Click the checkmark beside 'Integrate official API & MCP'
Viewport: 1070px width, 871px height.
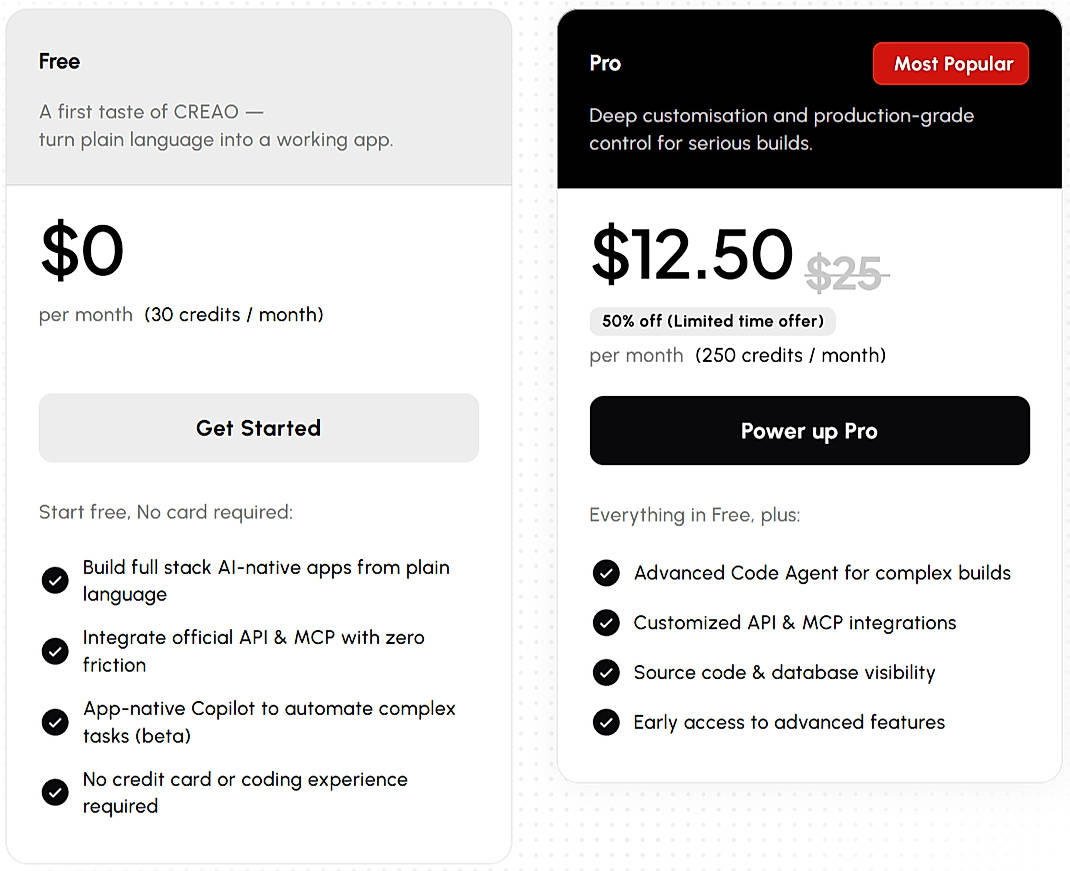[x=55, y=651]
